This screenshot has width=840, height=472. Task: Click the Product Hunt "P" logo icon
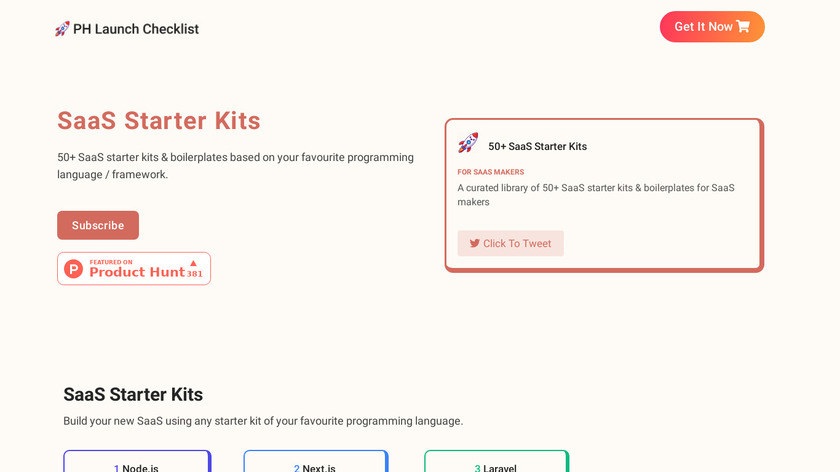74,269
